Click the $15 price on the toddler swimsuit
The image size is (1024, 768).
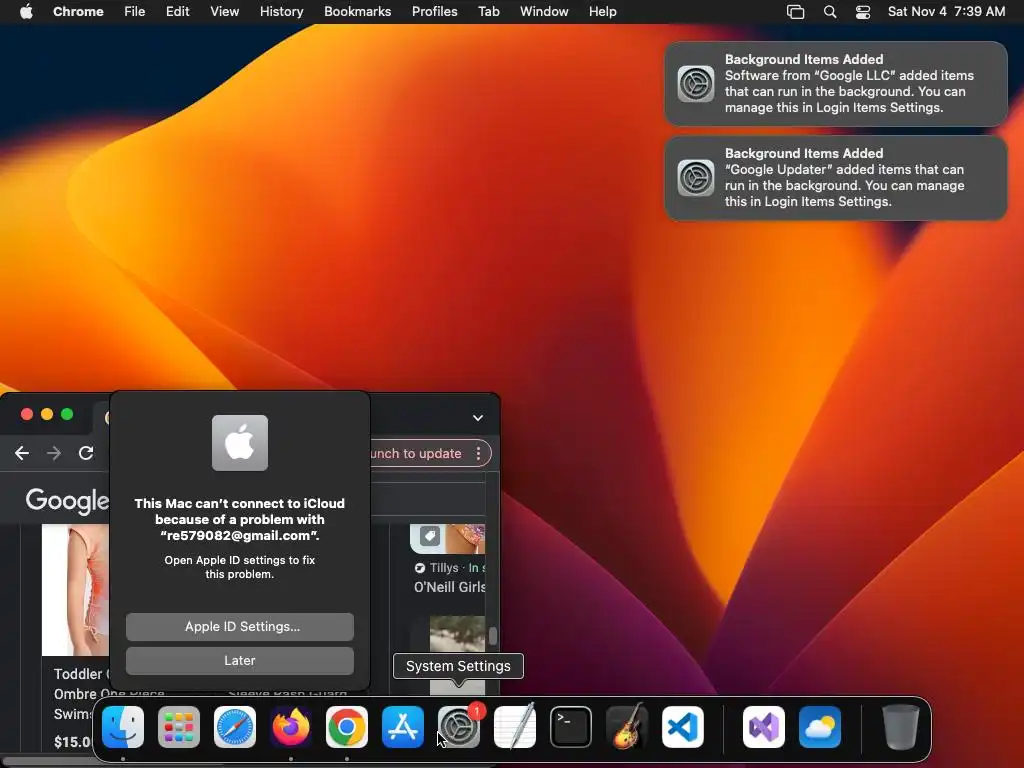coord(72,742)
